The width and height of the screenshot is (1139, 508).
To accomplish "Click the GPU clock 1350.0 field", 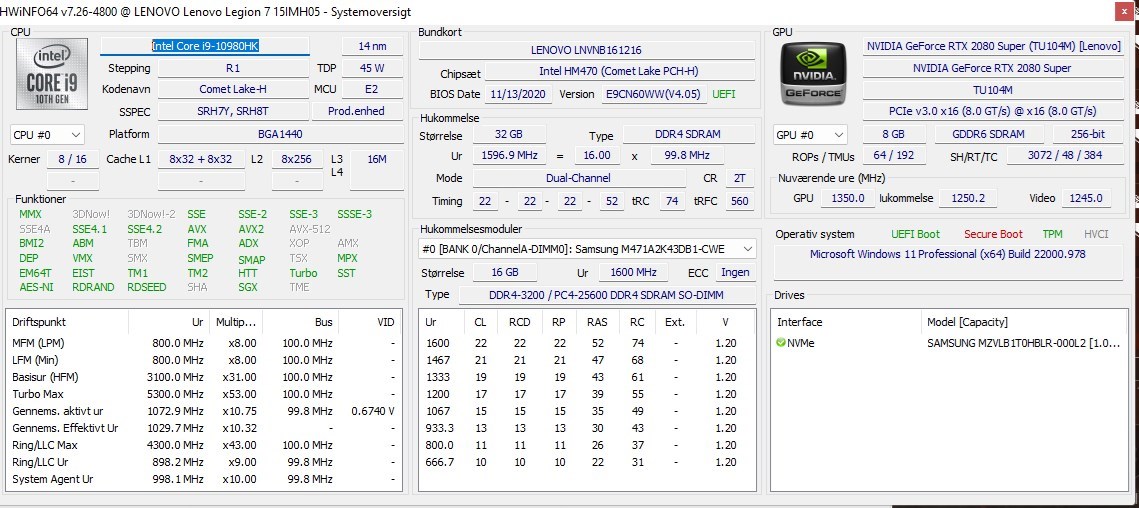I will click(x=848, y=198).
